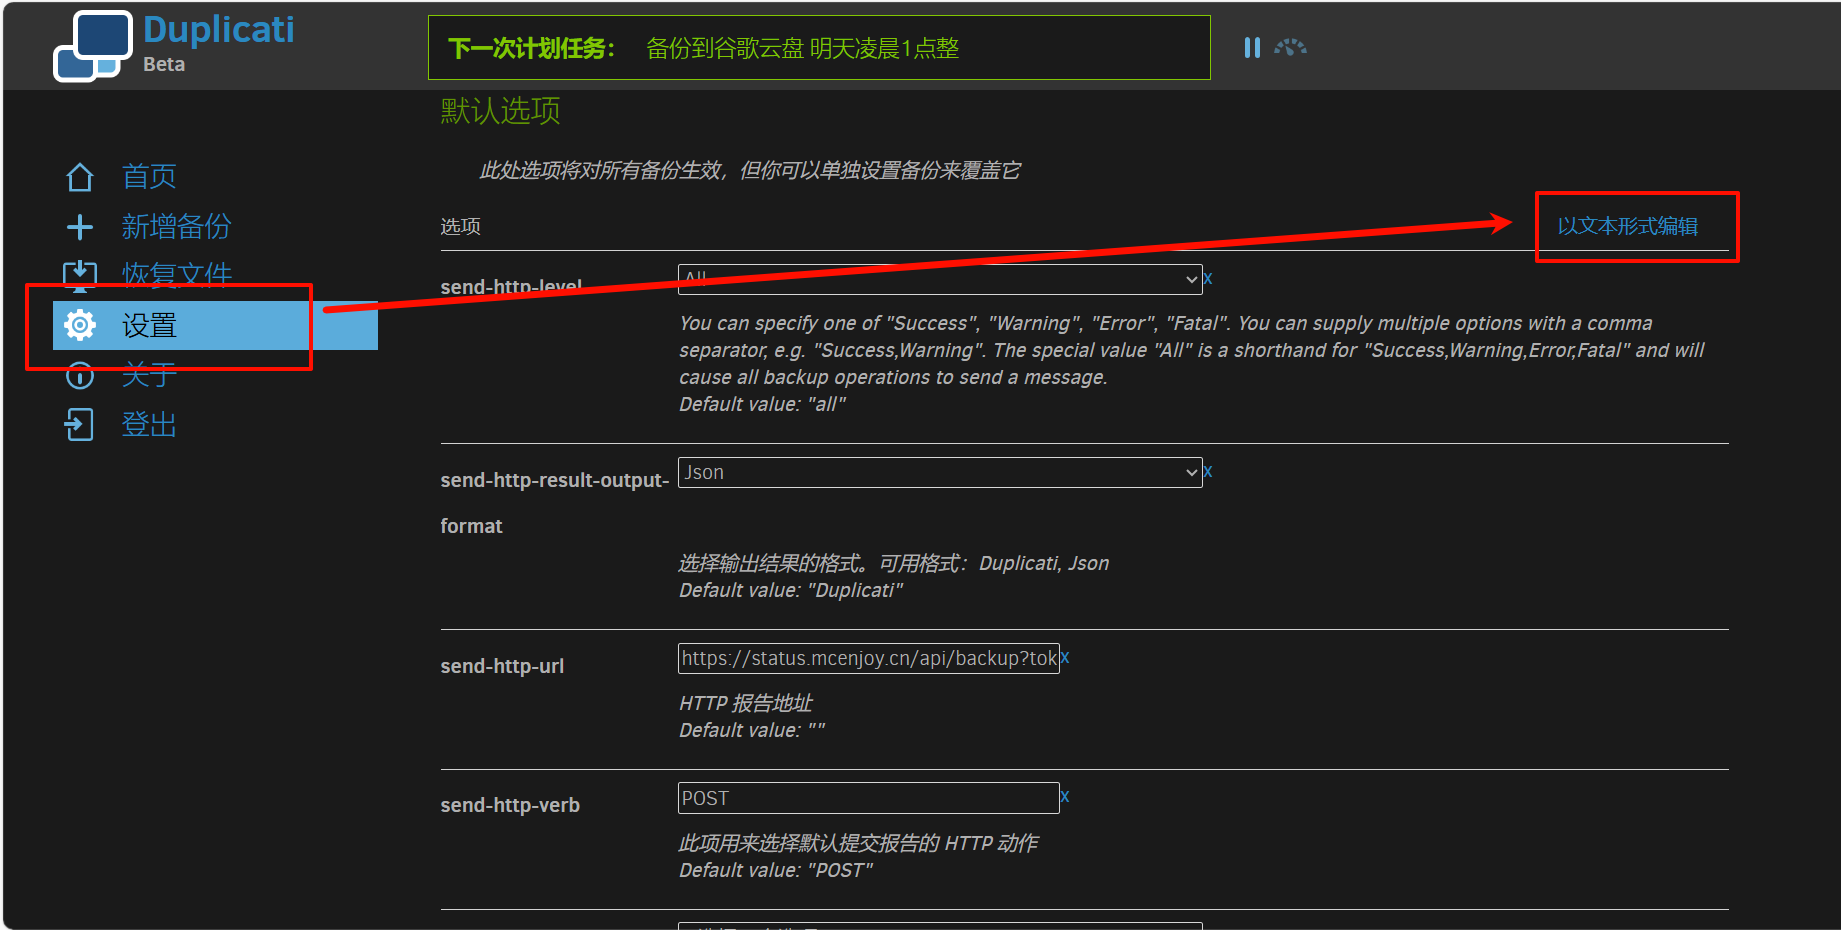
Task: Remove the send-http-level option with x
Action: (1208, 279)
